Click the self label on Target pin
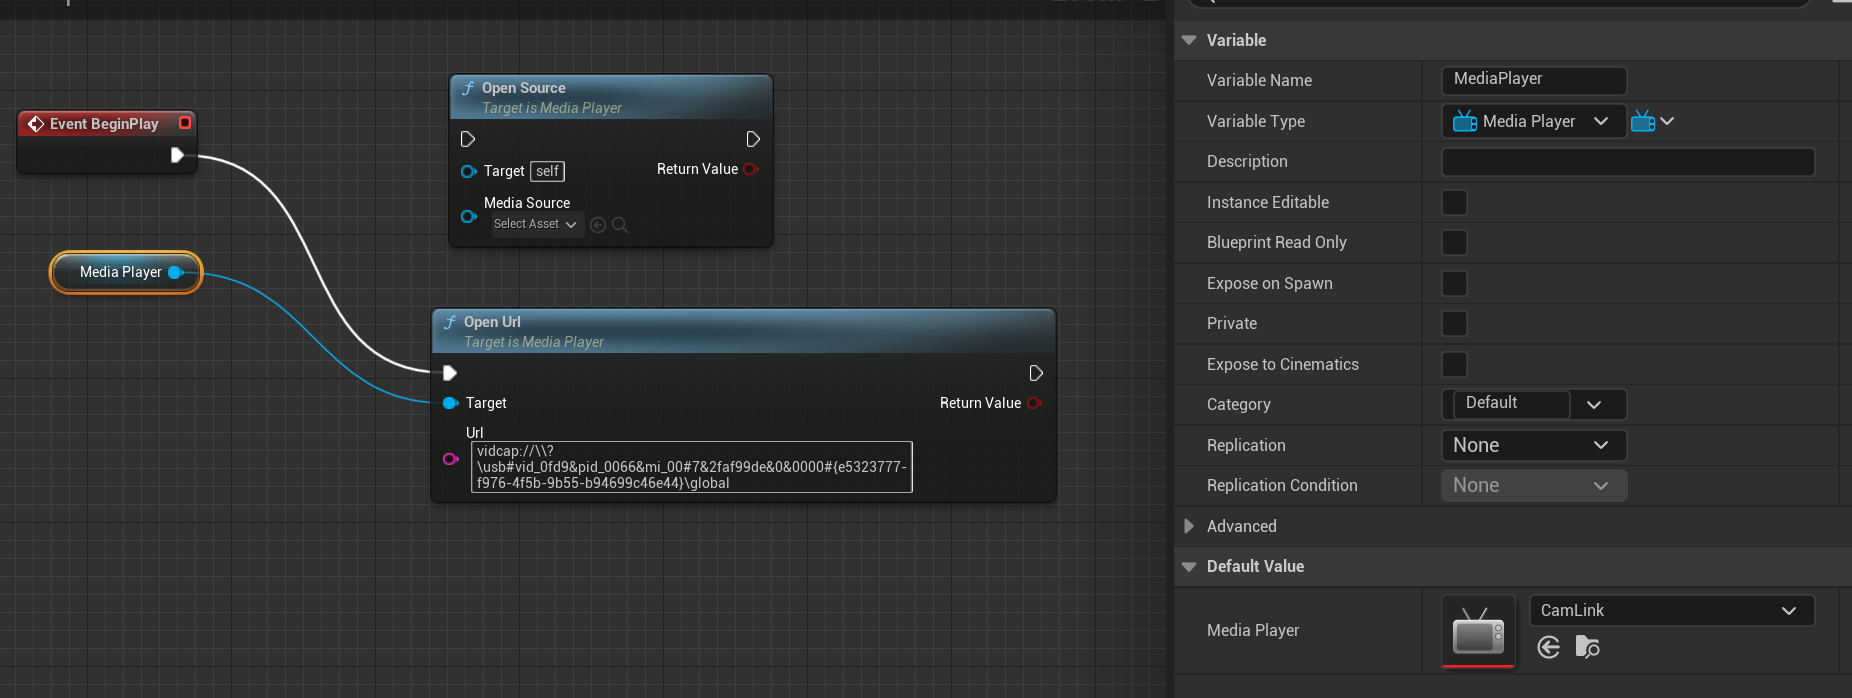1852x698 pixels. pyautogui.click(x=547, y=171)
